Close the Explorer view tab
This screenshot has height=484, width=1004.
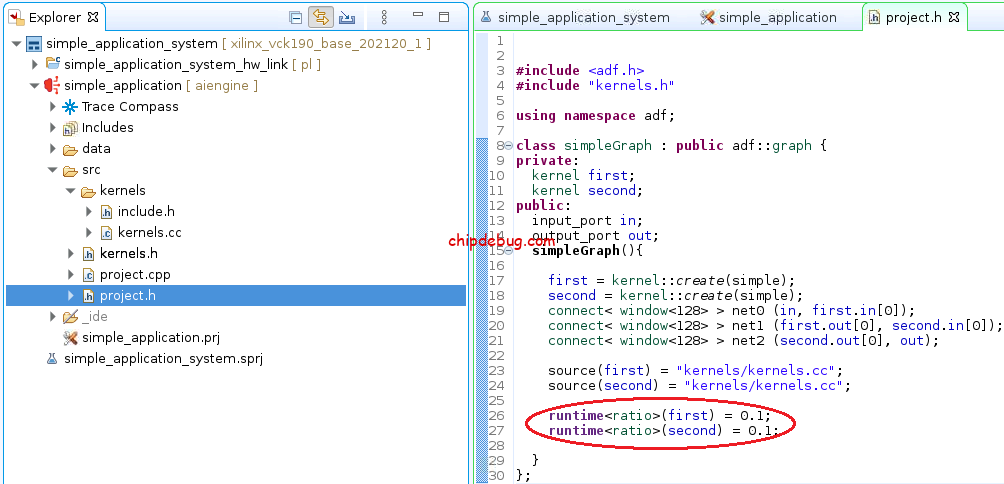(x=93, y=17)
